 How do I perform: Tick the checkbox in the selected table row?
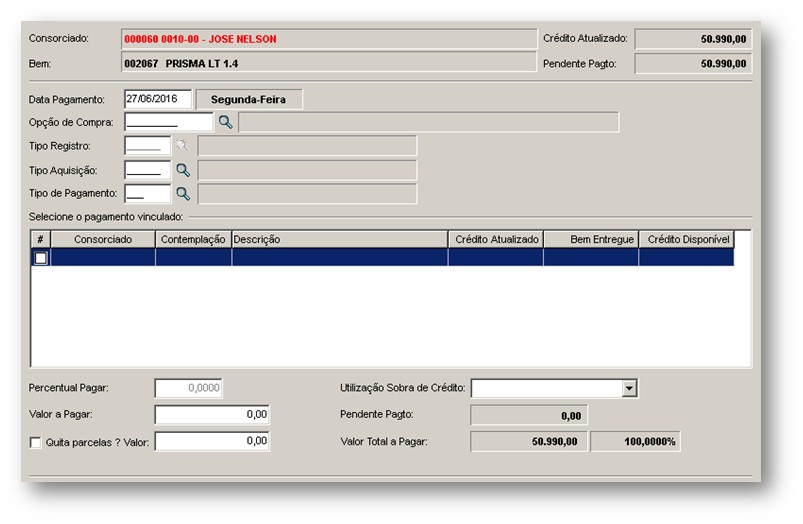tap(41, 258)
